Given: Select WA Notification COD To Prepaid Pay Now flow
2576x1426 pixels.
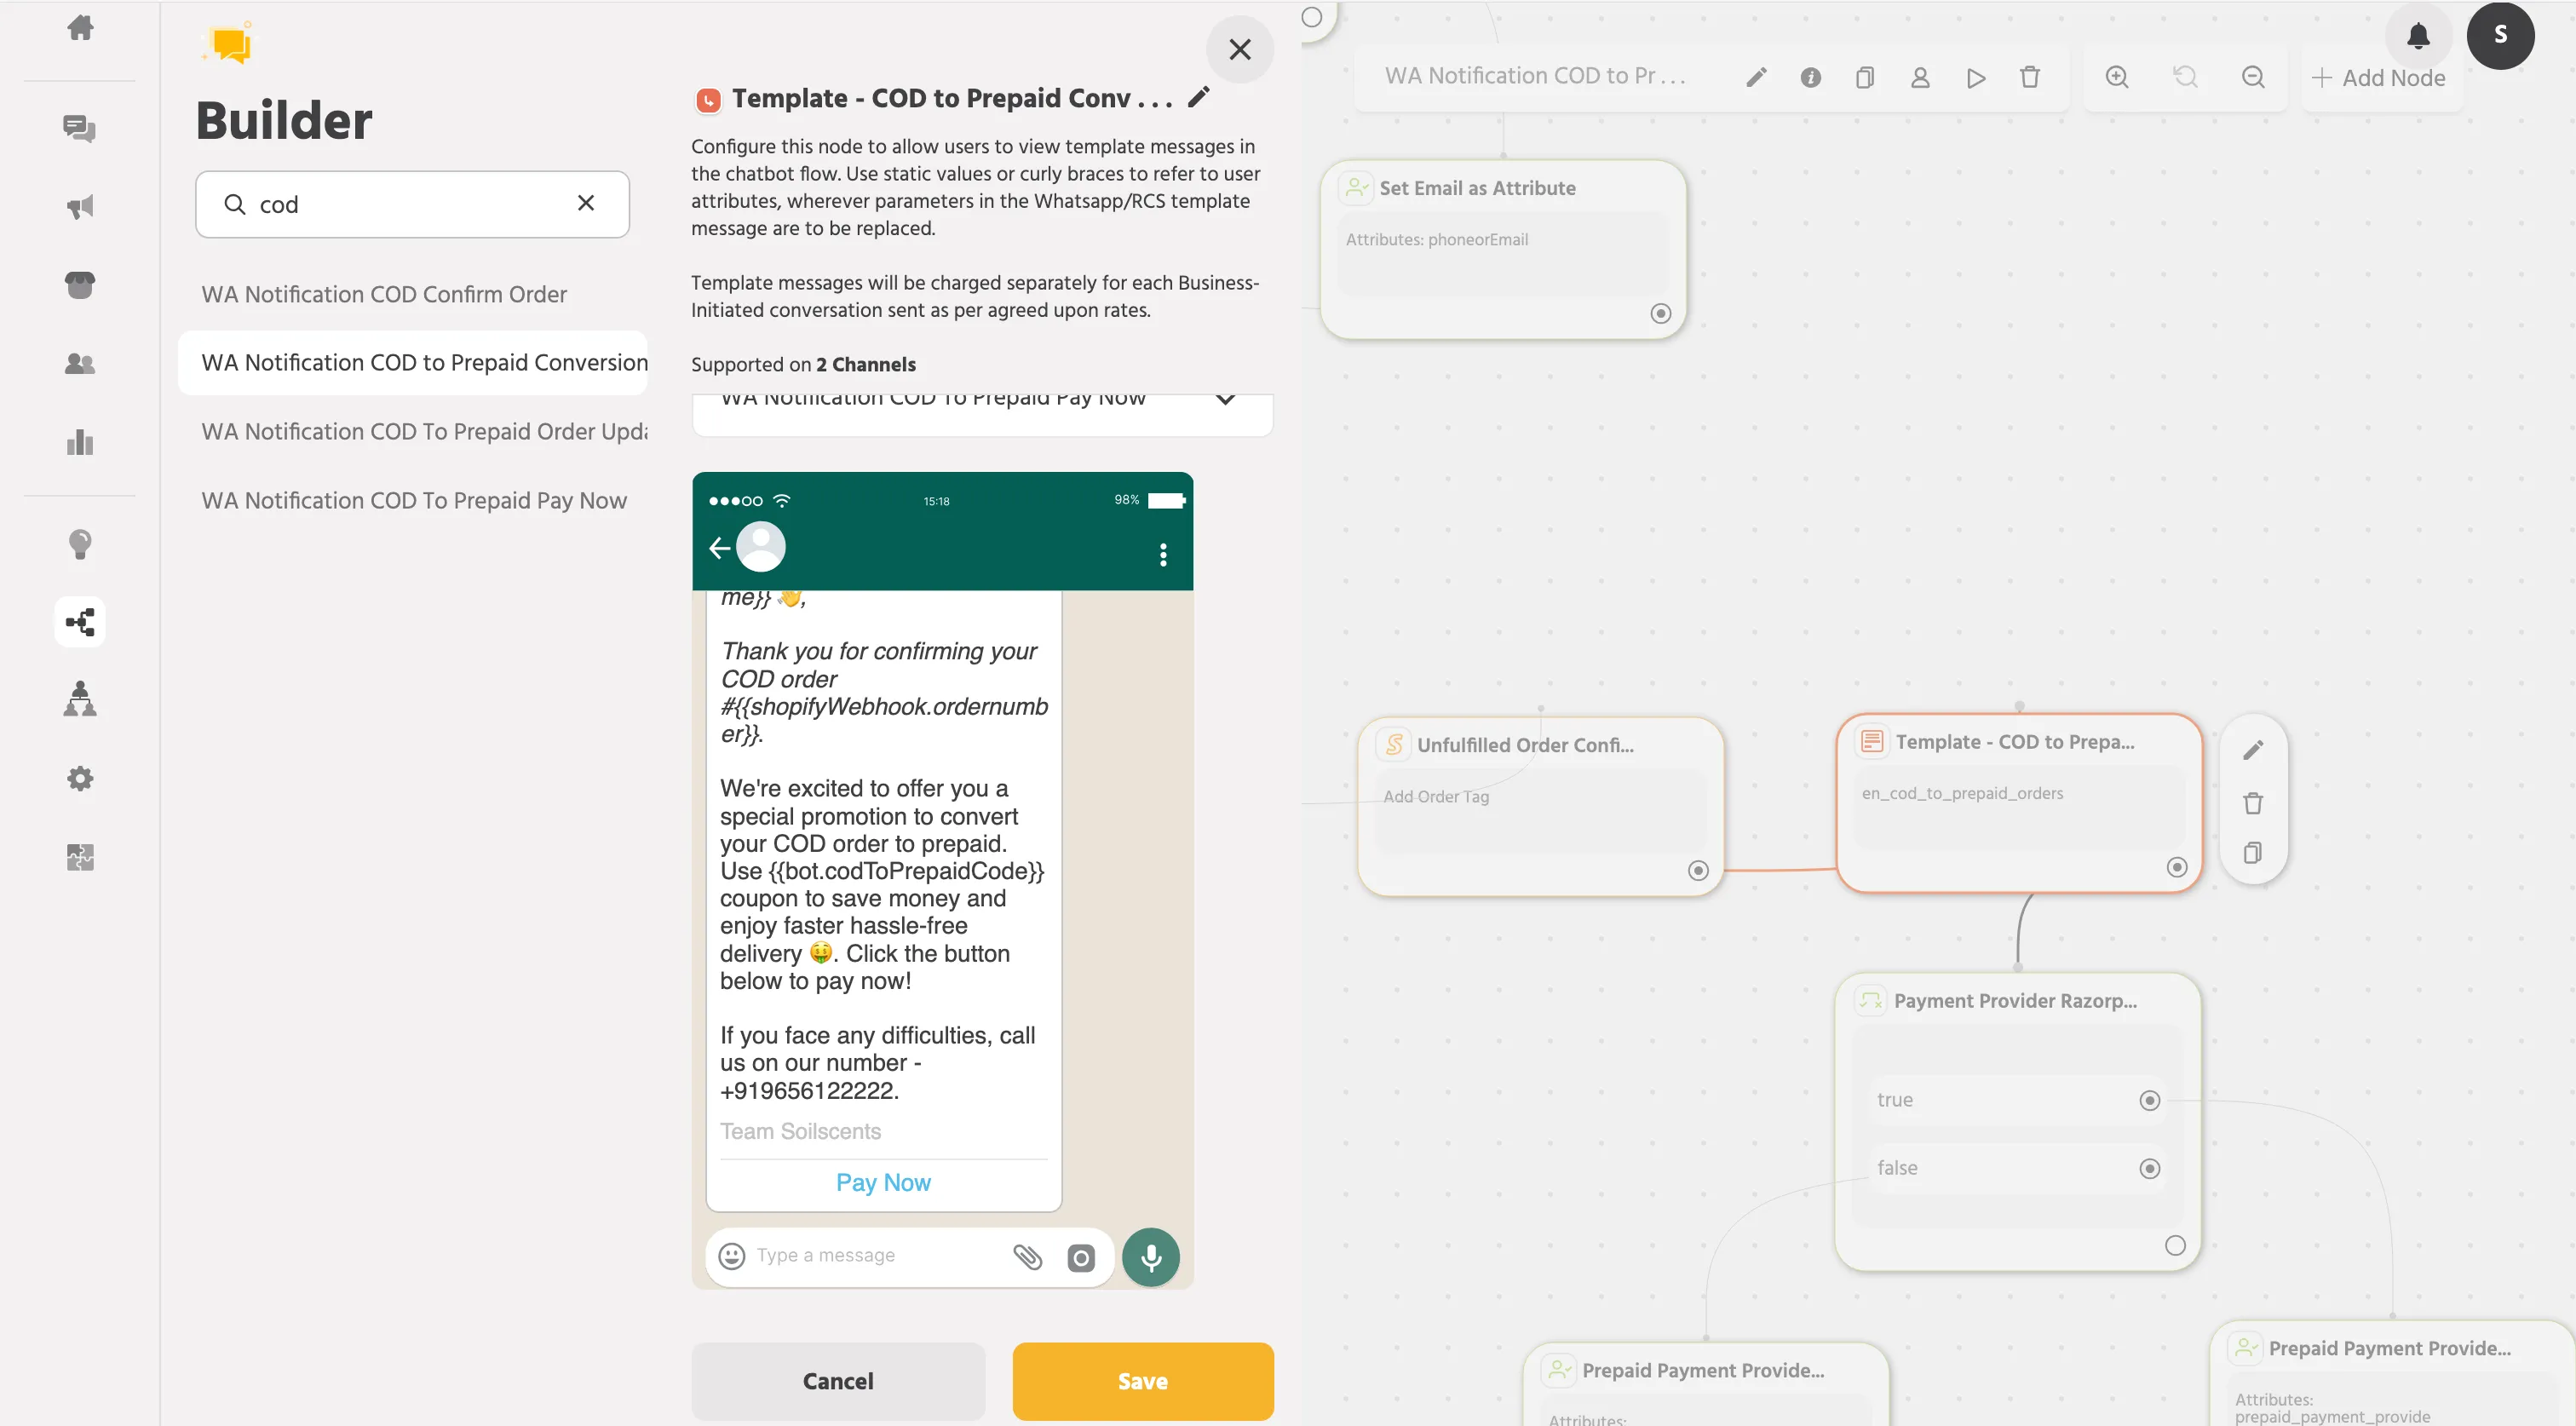Looking at the screenshot, I should coord(413,500).
